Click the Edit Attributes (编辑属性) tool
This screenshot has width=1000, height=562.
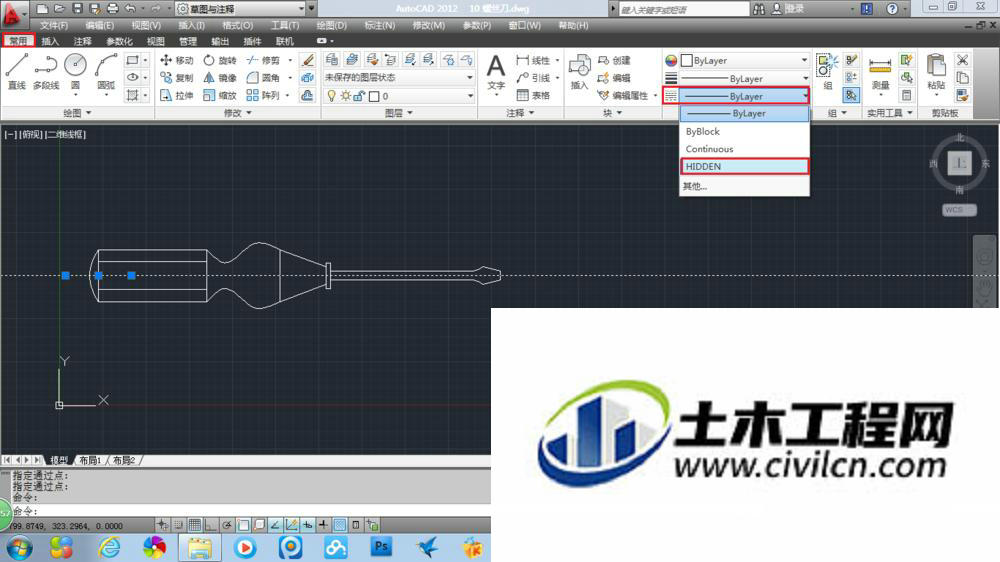[623, 95]
